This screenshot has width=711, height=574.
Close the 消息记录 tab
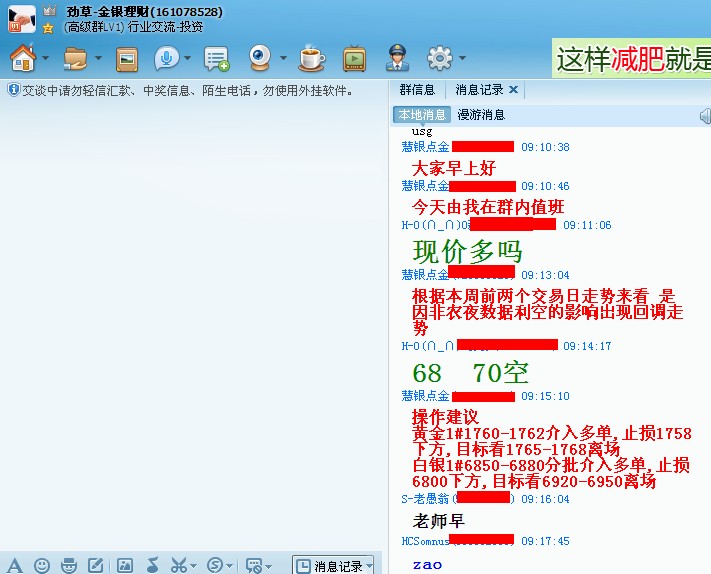point(514,90)
